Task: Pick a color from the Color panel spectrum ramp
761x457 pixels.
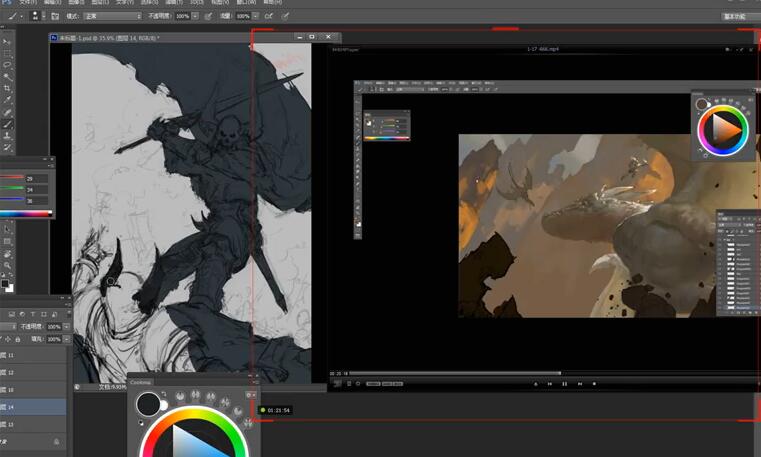Action: [x=25, y=213]
